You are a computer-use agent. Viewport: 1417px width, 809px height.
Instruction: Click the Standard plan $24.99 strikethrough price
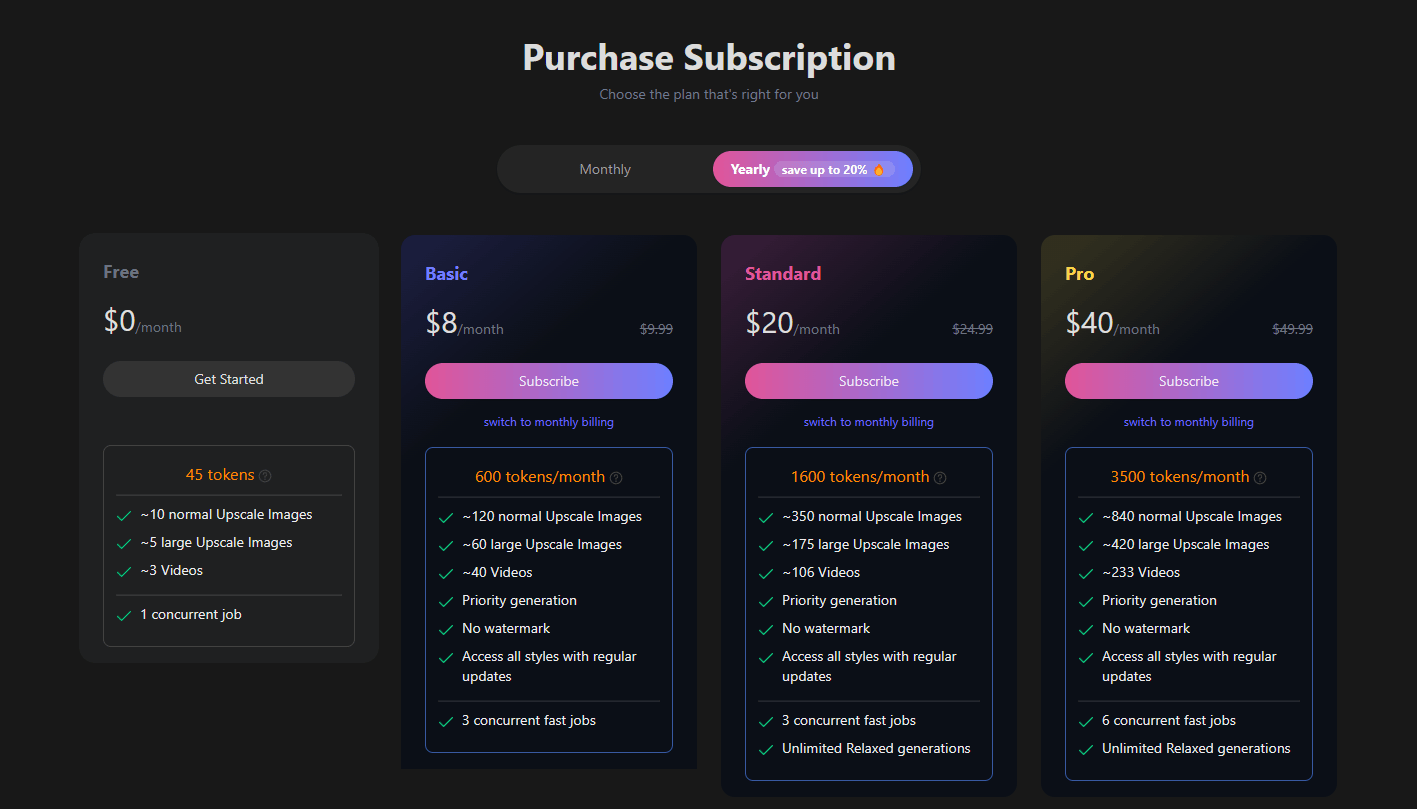click(972, 329)
